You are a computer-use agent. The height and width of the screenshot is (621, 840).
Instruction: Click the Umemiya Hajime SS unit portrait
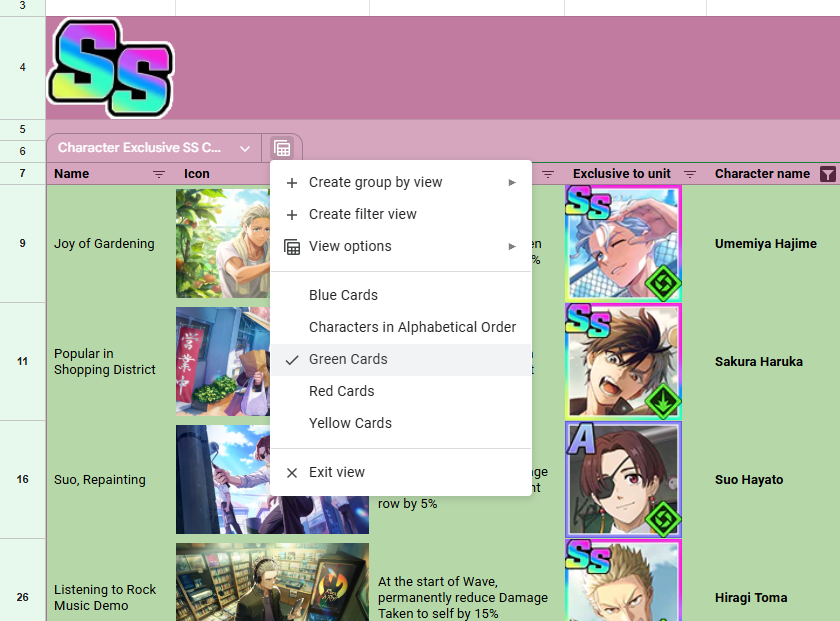[x=623, y=243]
